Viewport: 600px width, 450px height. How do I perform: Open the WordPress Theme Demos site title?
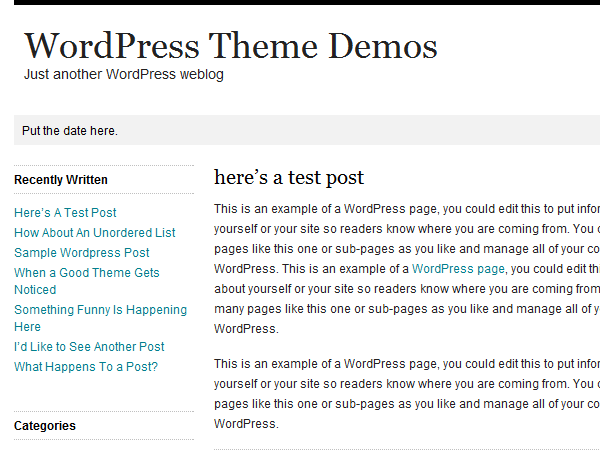pos(231,46)
